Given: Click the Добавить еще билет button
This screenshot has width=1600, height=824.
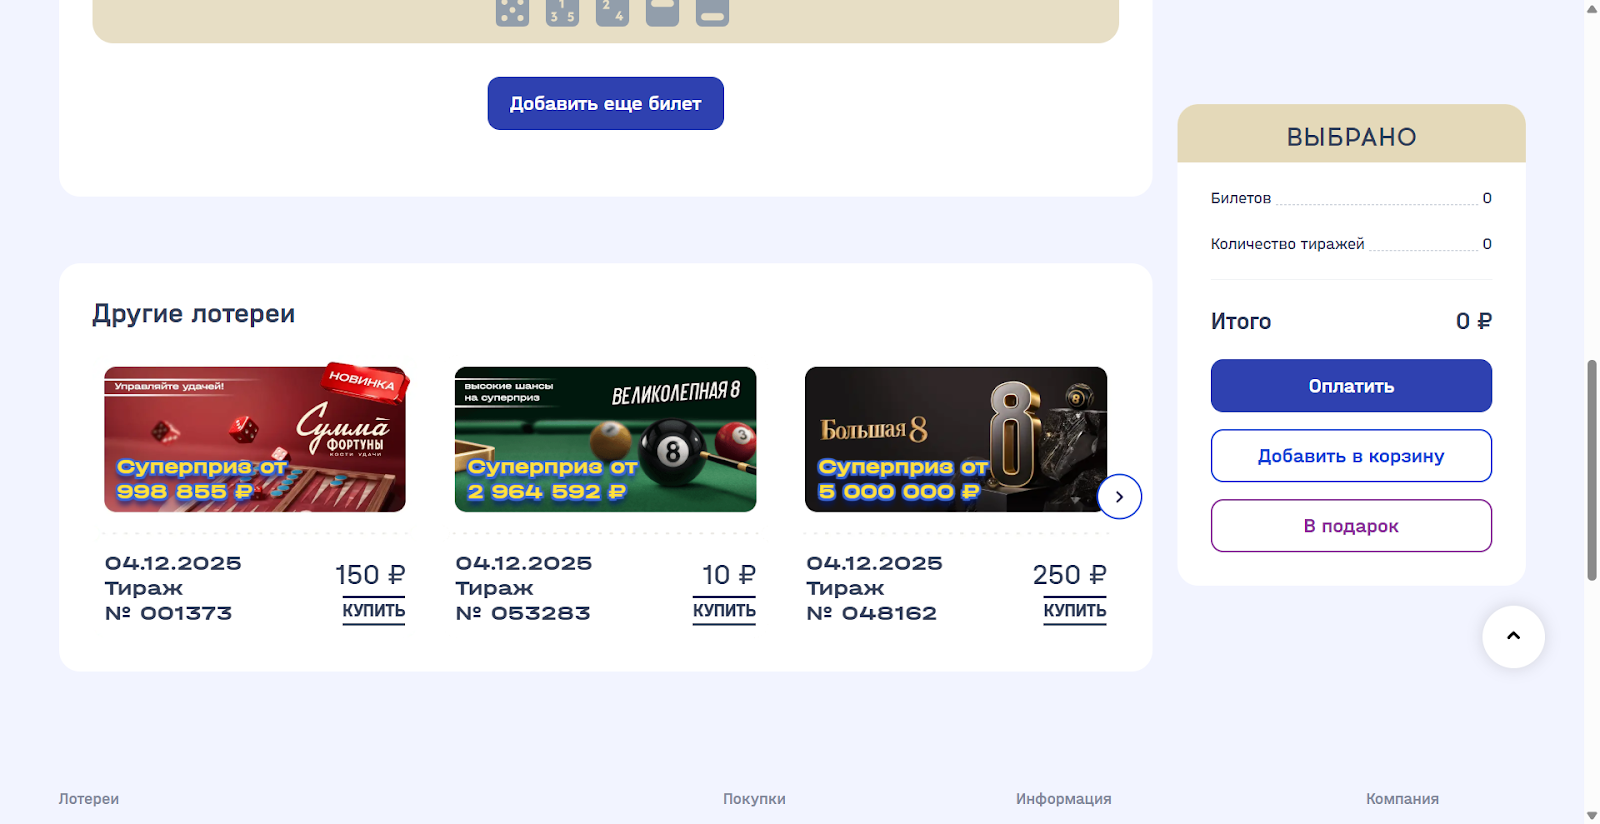Looking at the screenshot, I should point(605,103).
